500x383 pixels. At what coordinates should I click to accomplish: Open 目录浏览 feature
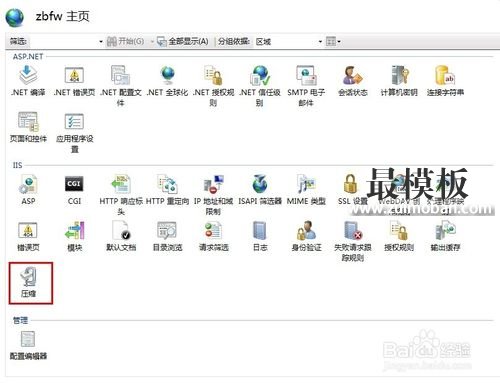(x=167, y=236)
